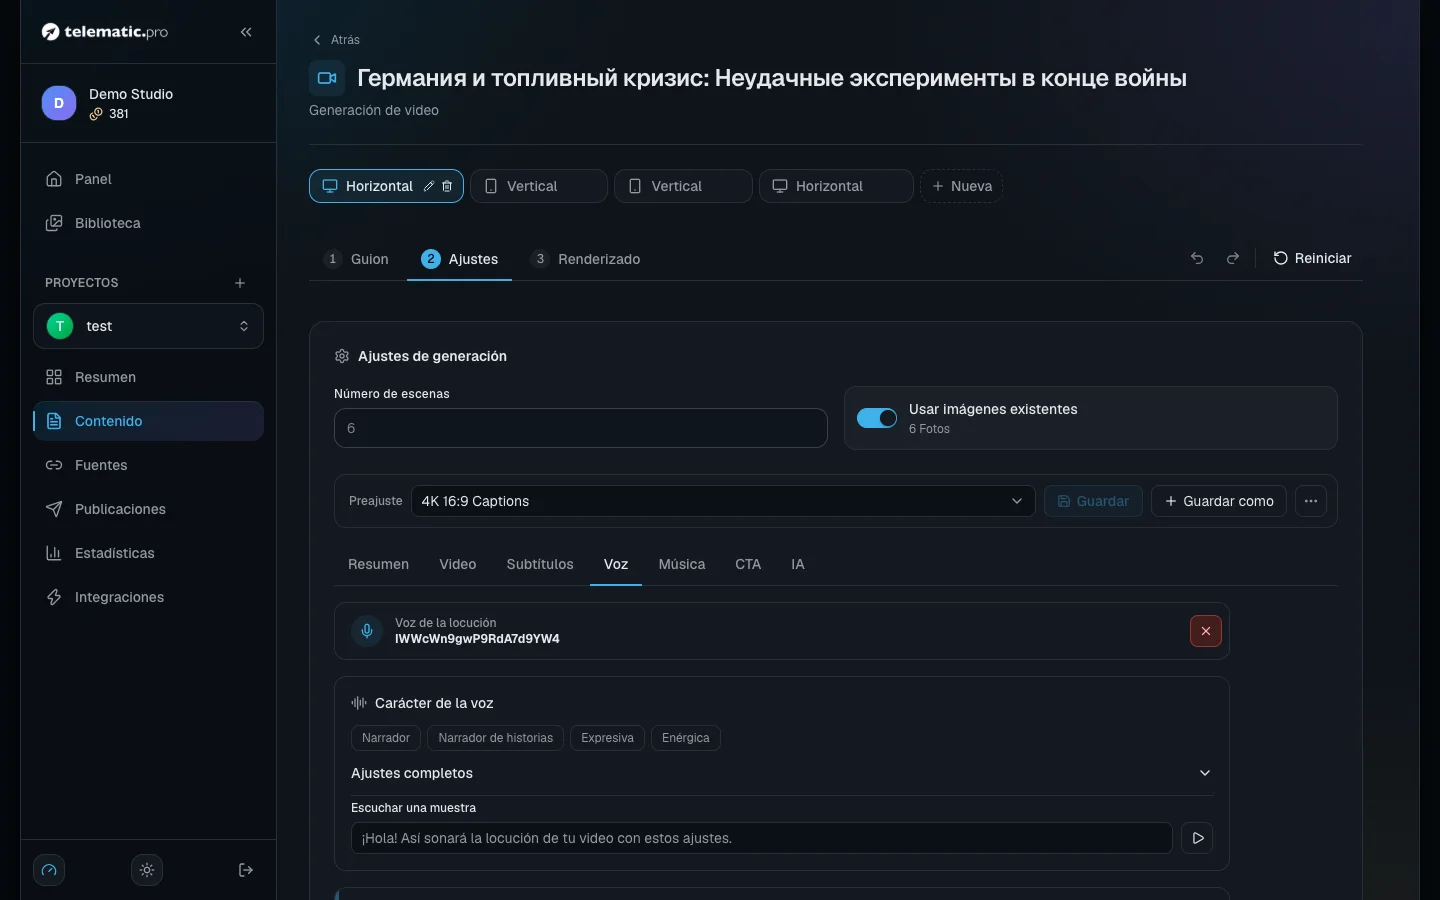
Task: Select the Narrador voice character tag
Action: tap(386, 738)
